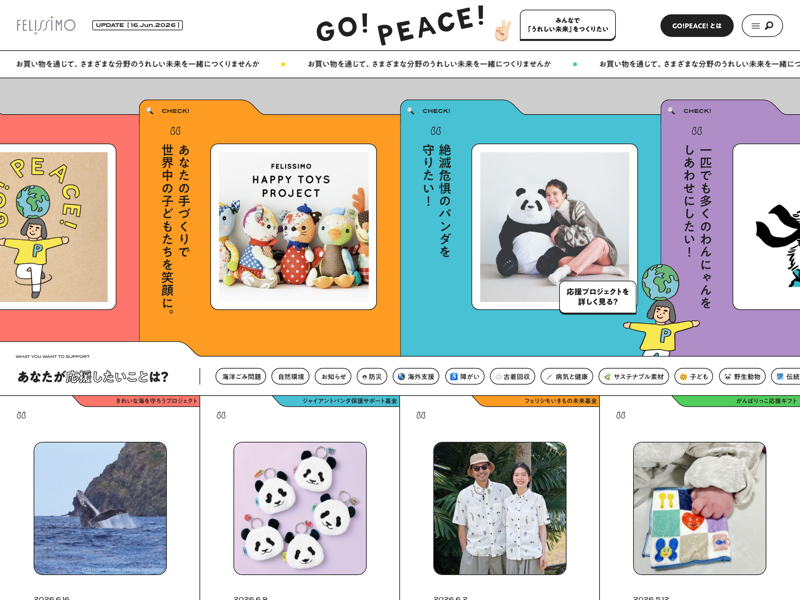This screenshot has width=800, height=600.
Task: Select the お知らせ tag
Action: coord(333,377)
